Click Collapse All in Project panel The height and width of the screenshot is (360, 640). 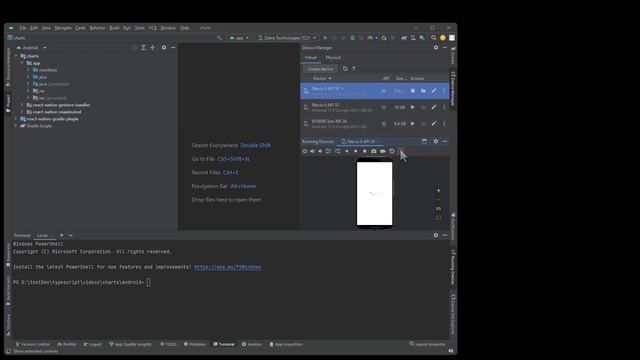pyautogui.click(x=153, y=48)
